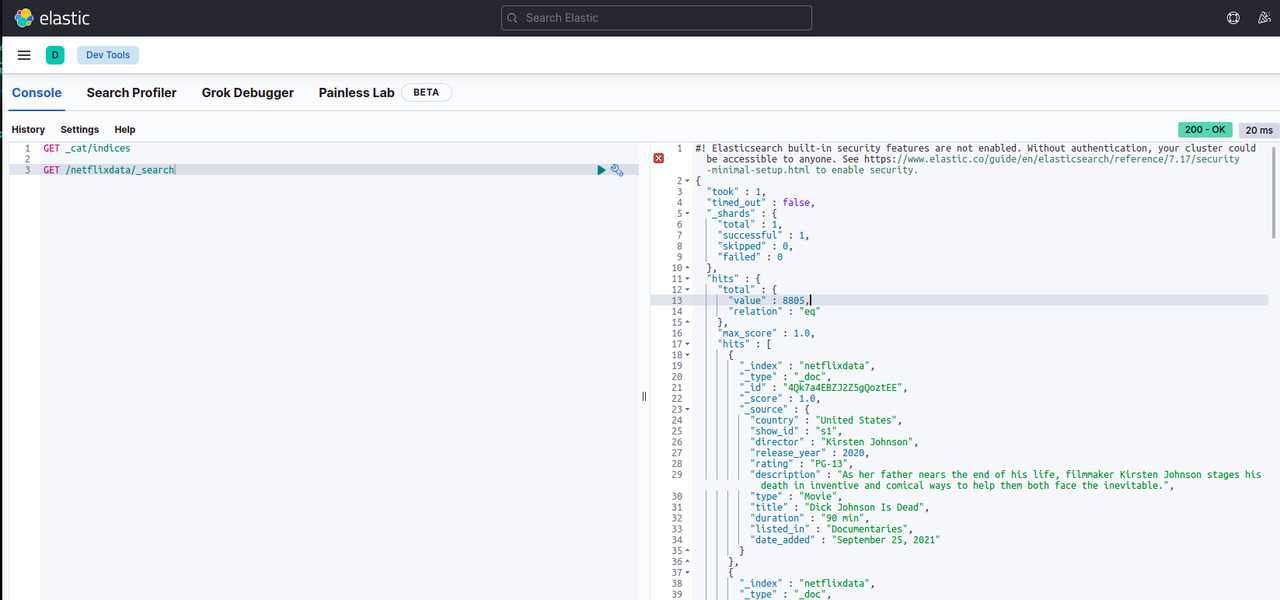Screen dimensions: 1280x600
Task: Switch to the Search Profiler tab
Action: [x=131, y=92]
